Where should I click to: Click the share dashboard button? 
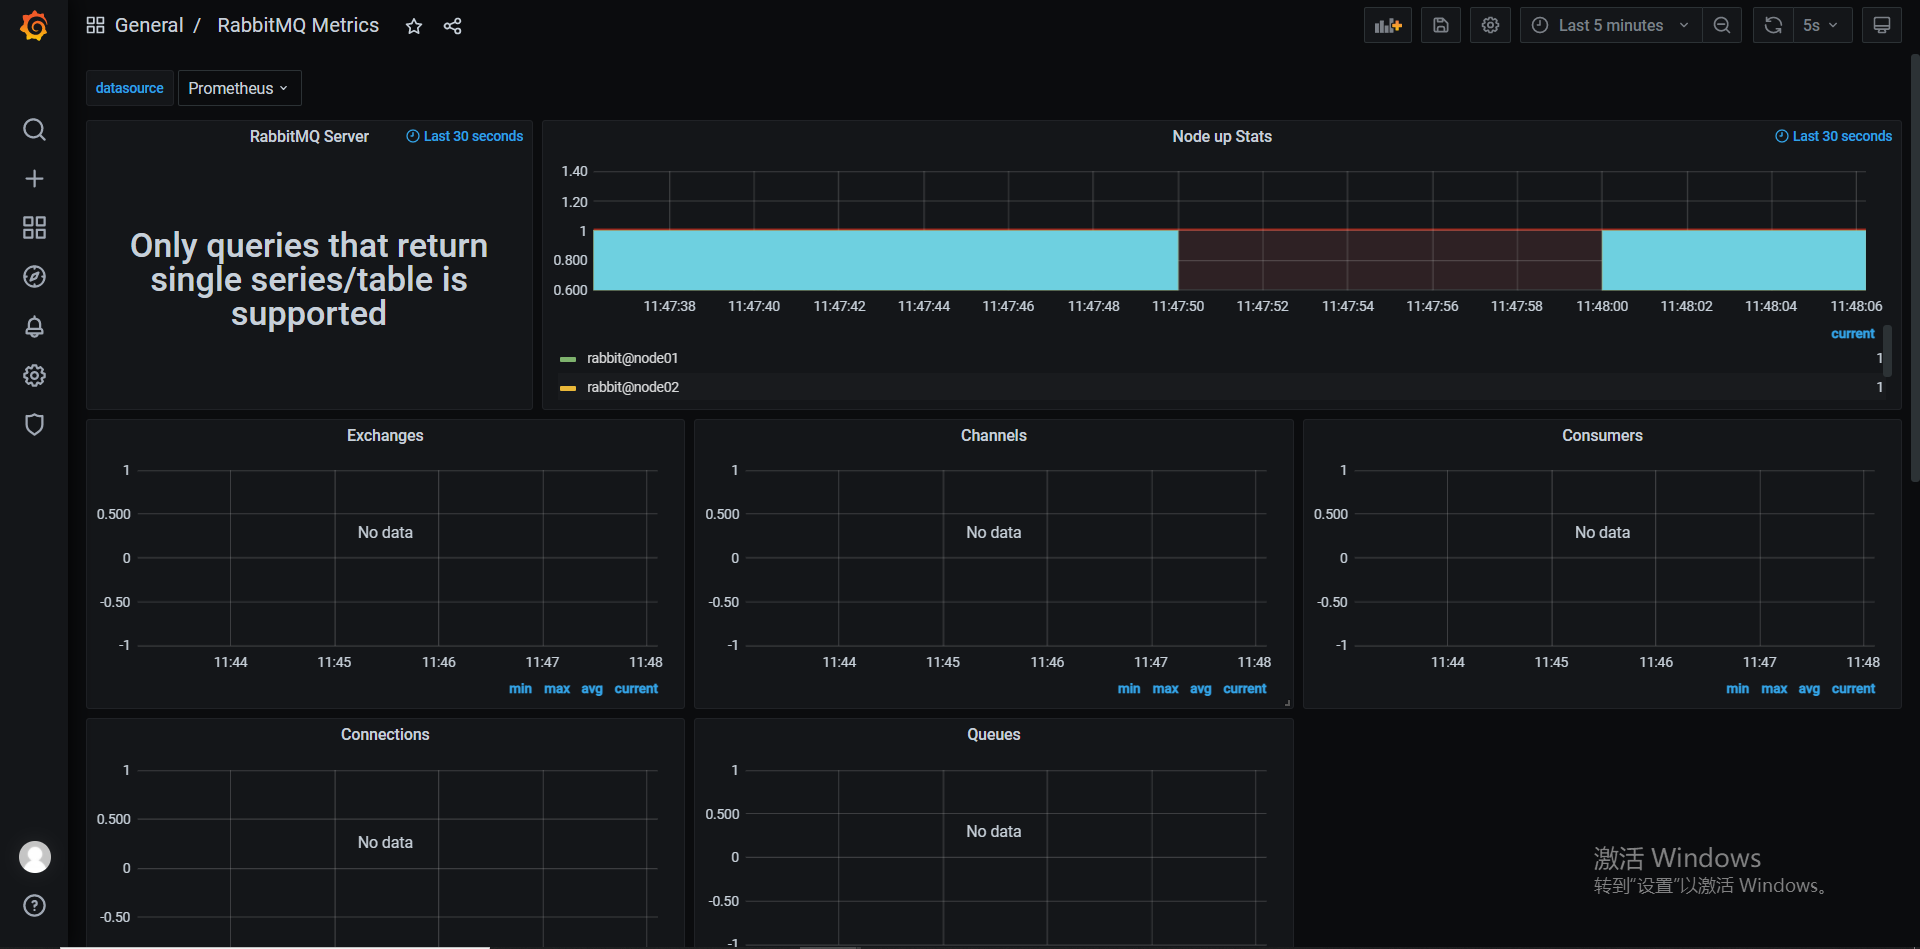click(452, 26)
